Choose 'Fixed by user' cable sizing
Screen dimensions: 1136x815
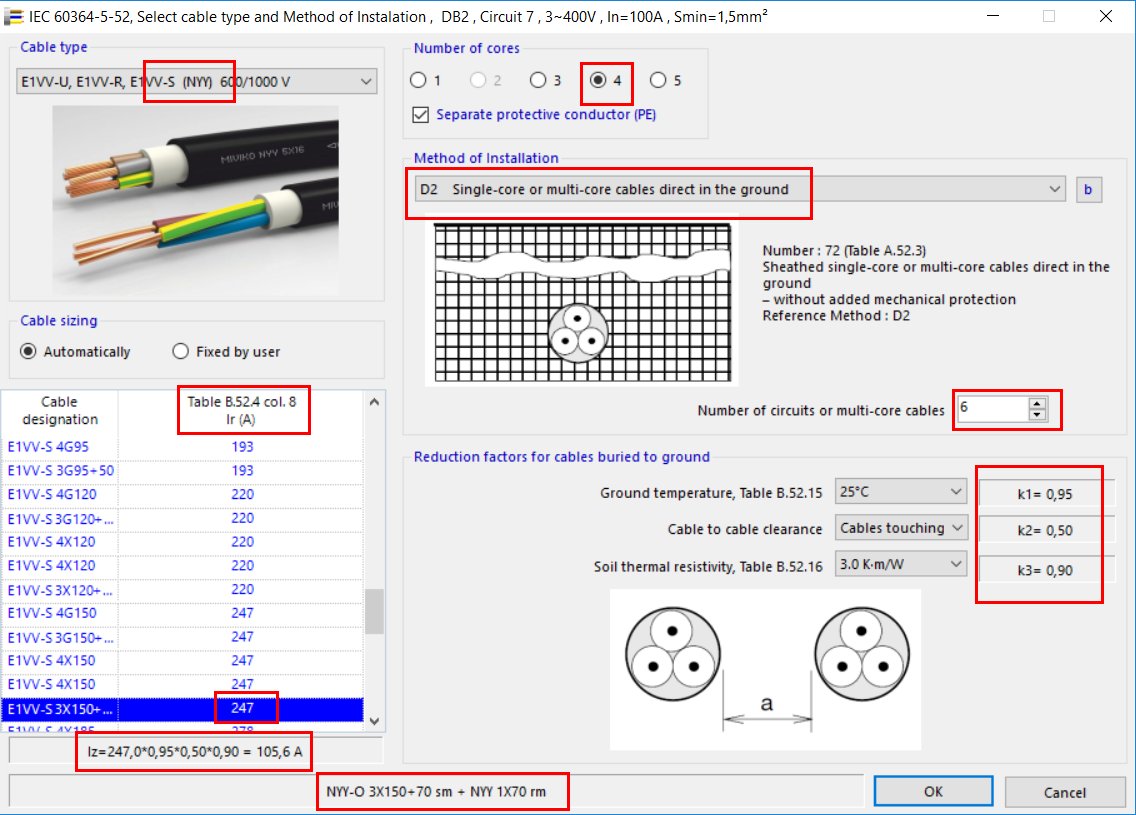click(181, 352)
